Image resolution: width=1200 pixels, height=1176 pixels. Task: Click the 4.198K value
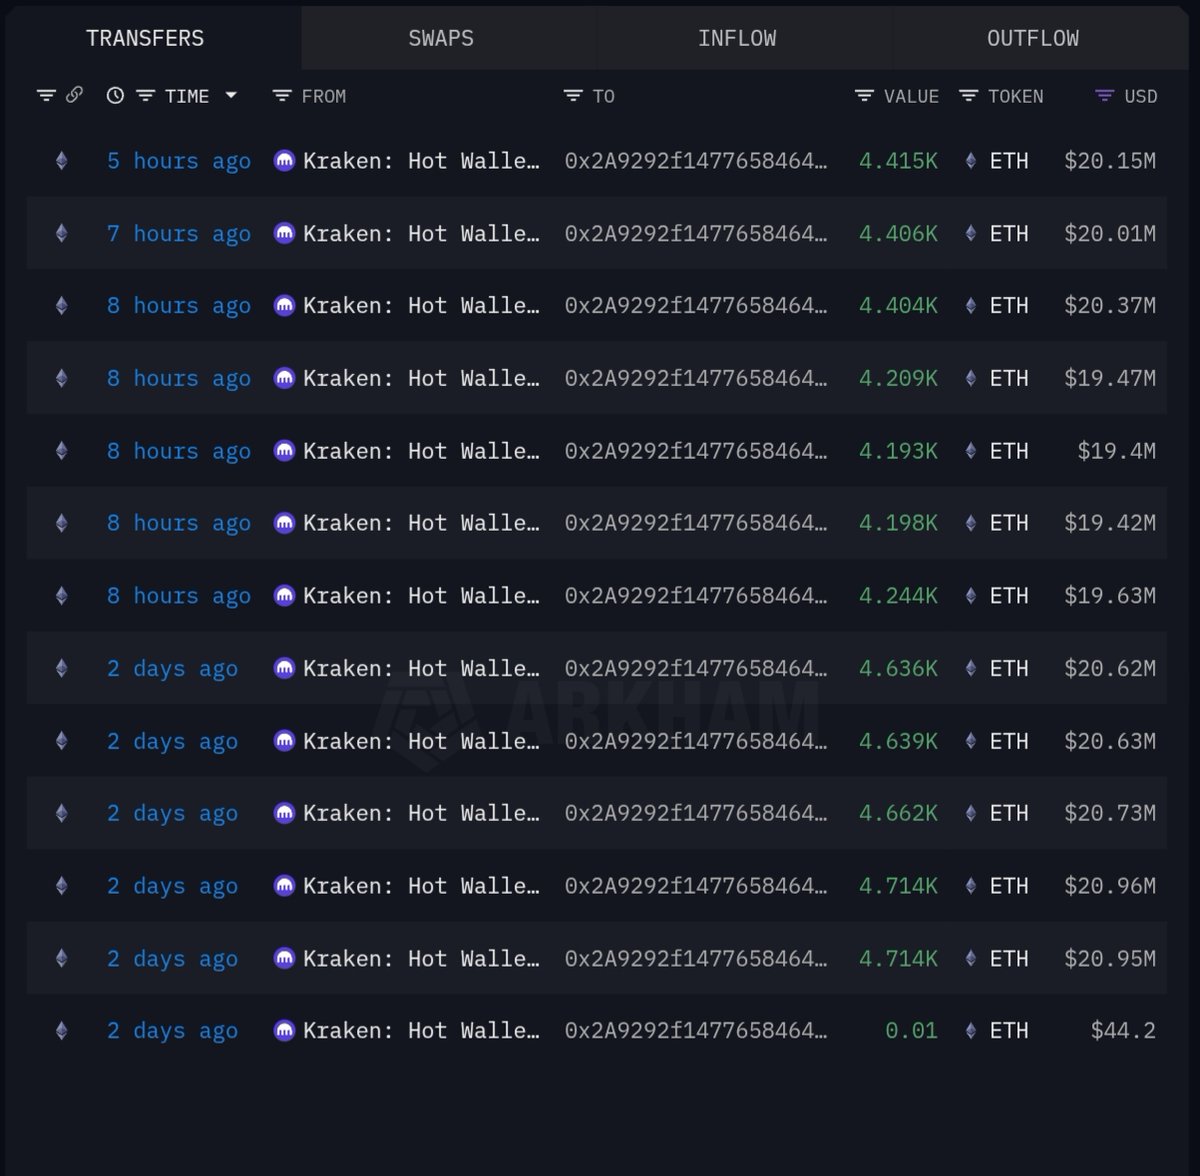coord(898,523)
